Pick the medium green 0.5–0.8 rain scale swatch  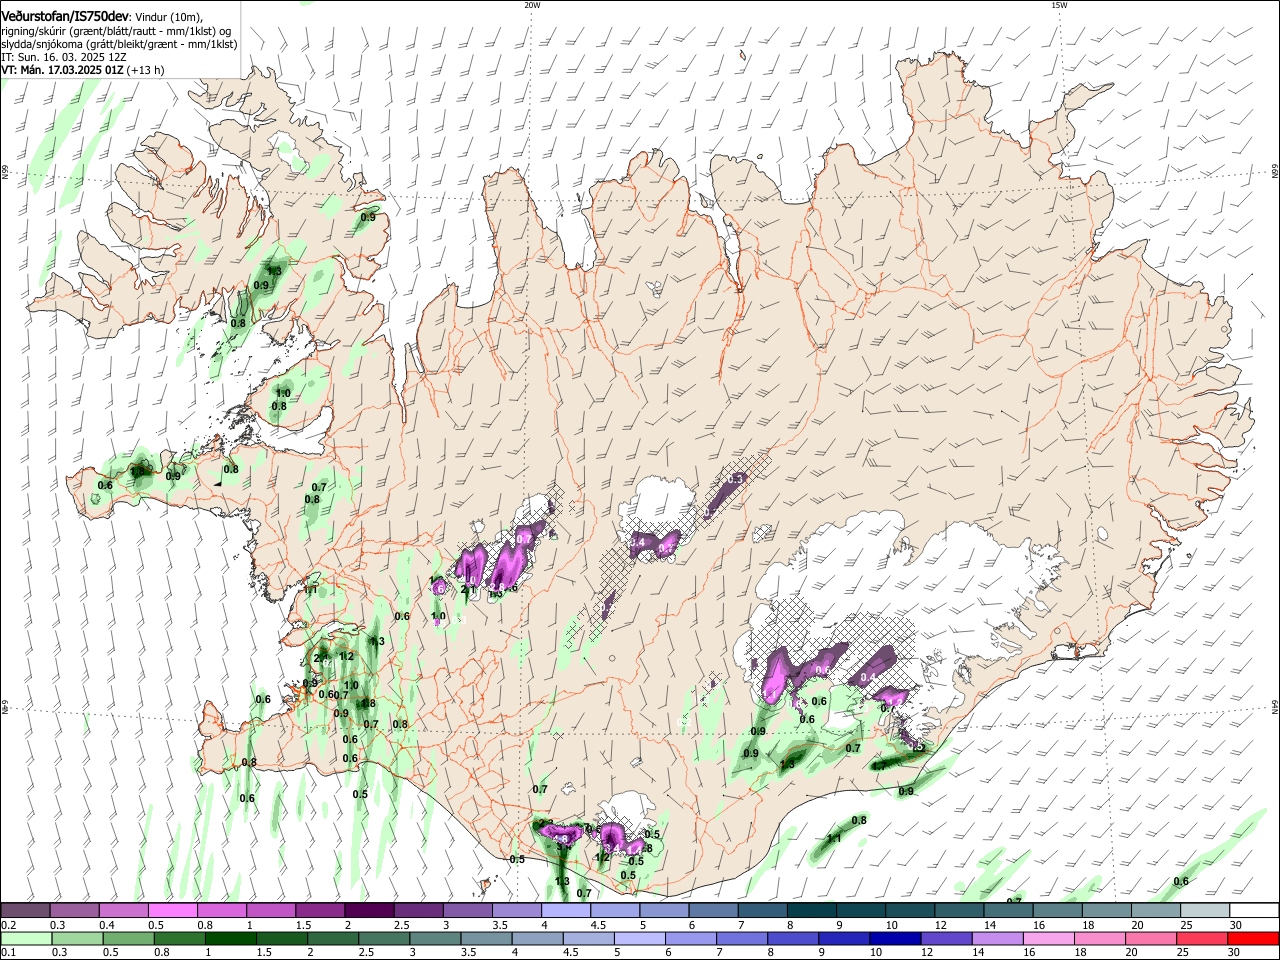(128, 938)
